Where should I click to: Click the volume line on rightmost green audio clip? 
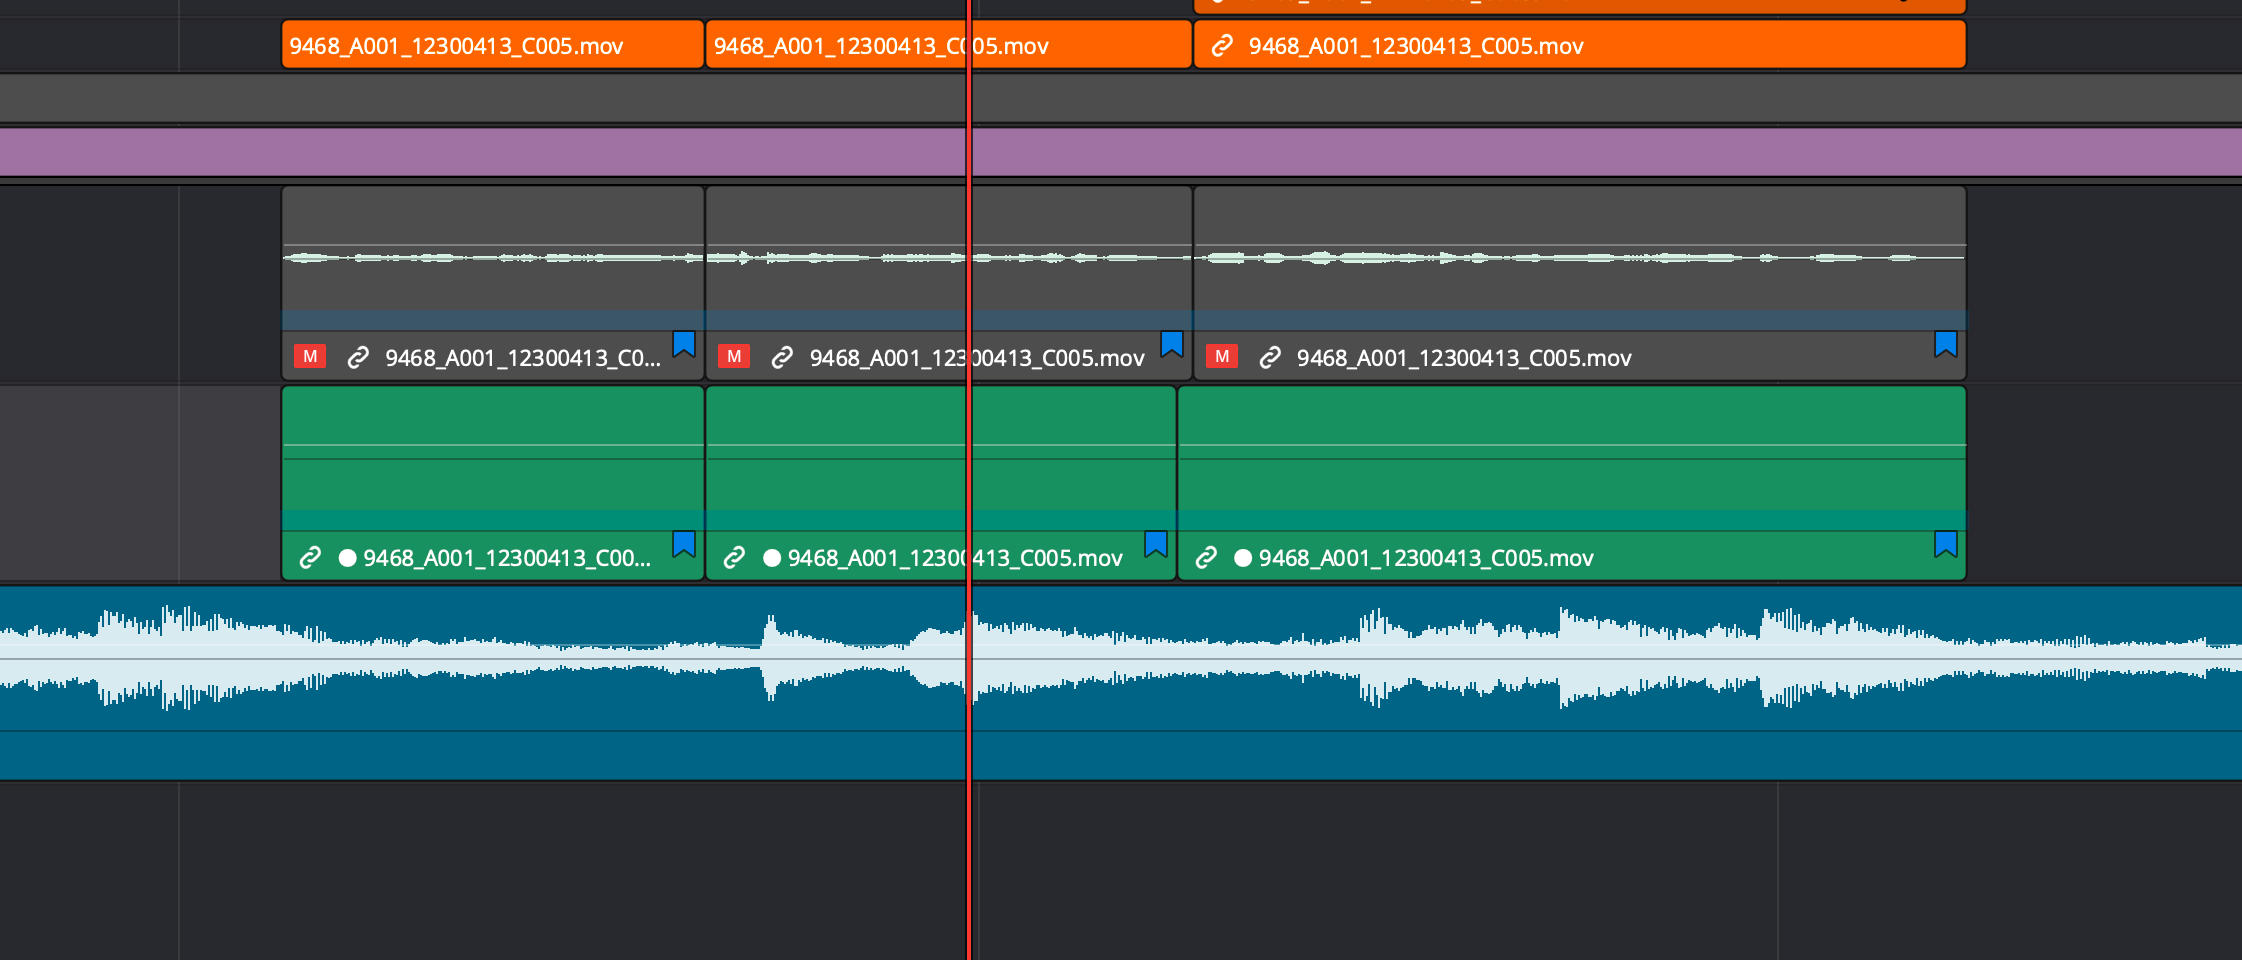(1572, 445)
